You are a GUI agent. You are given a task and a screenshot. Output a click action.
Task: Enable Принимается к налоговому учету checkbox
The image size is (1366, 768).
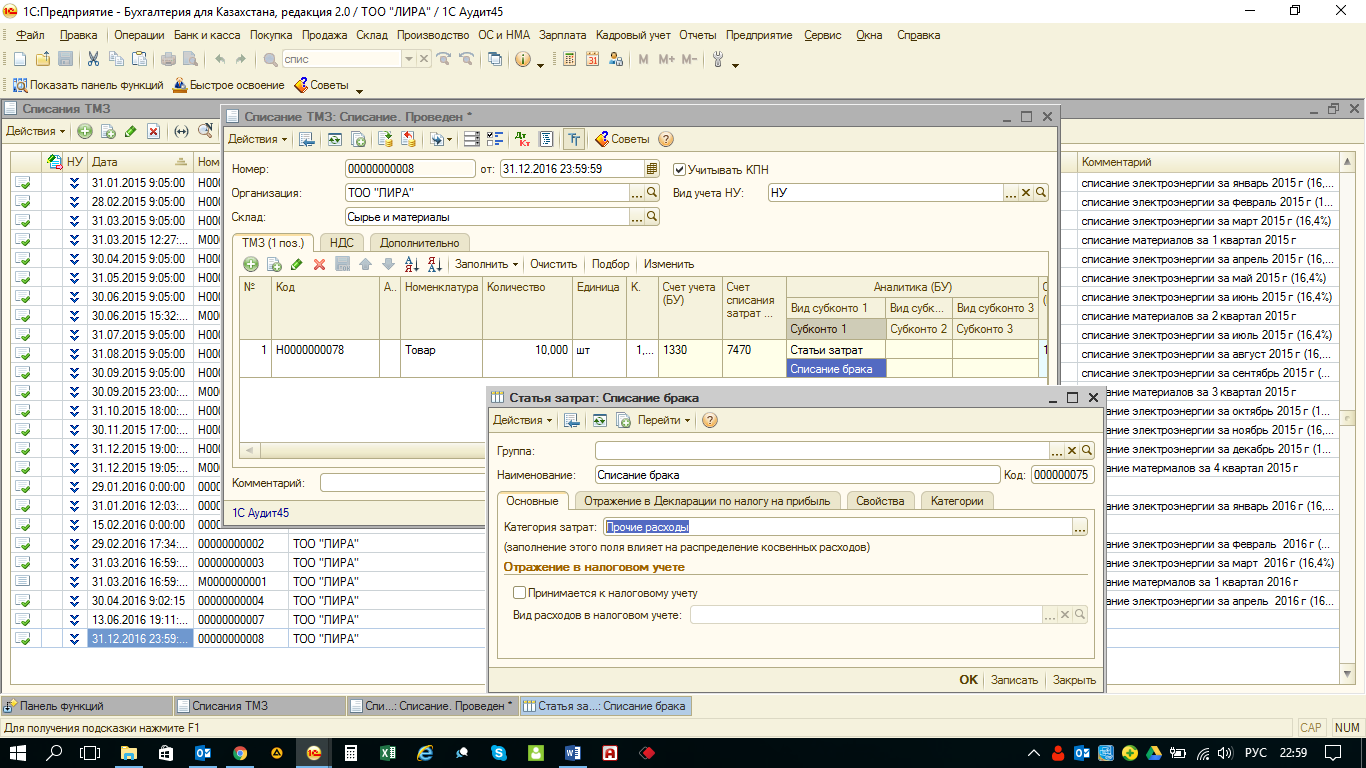pyautogui.click(x=519, y=593)
